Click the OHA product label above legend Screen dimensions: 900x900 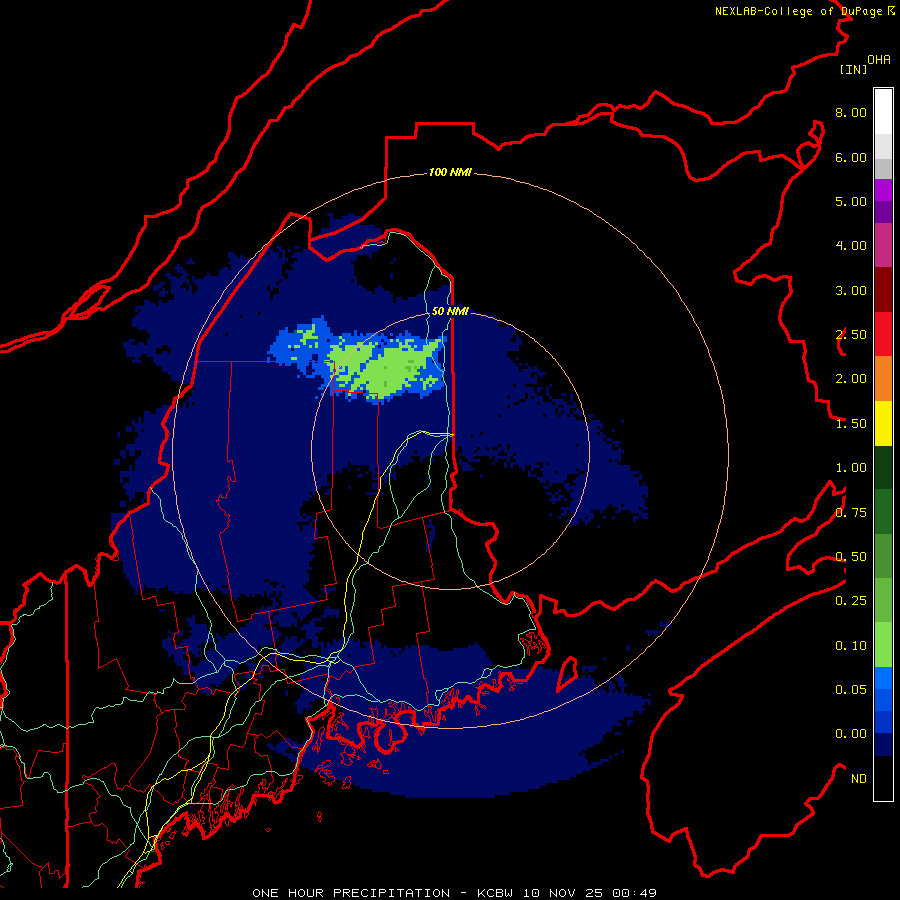point(879,60)
